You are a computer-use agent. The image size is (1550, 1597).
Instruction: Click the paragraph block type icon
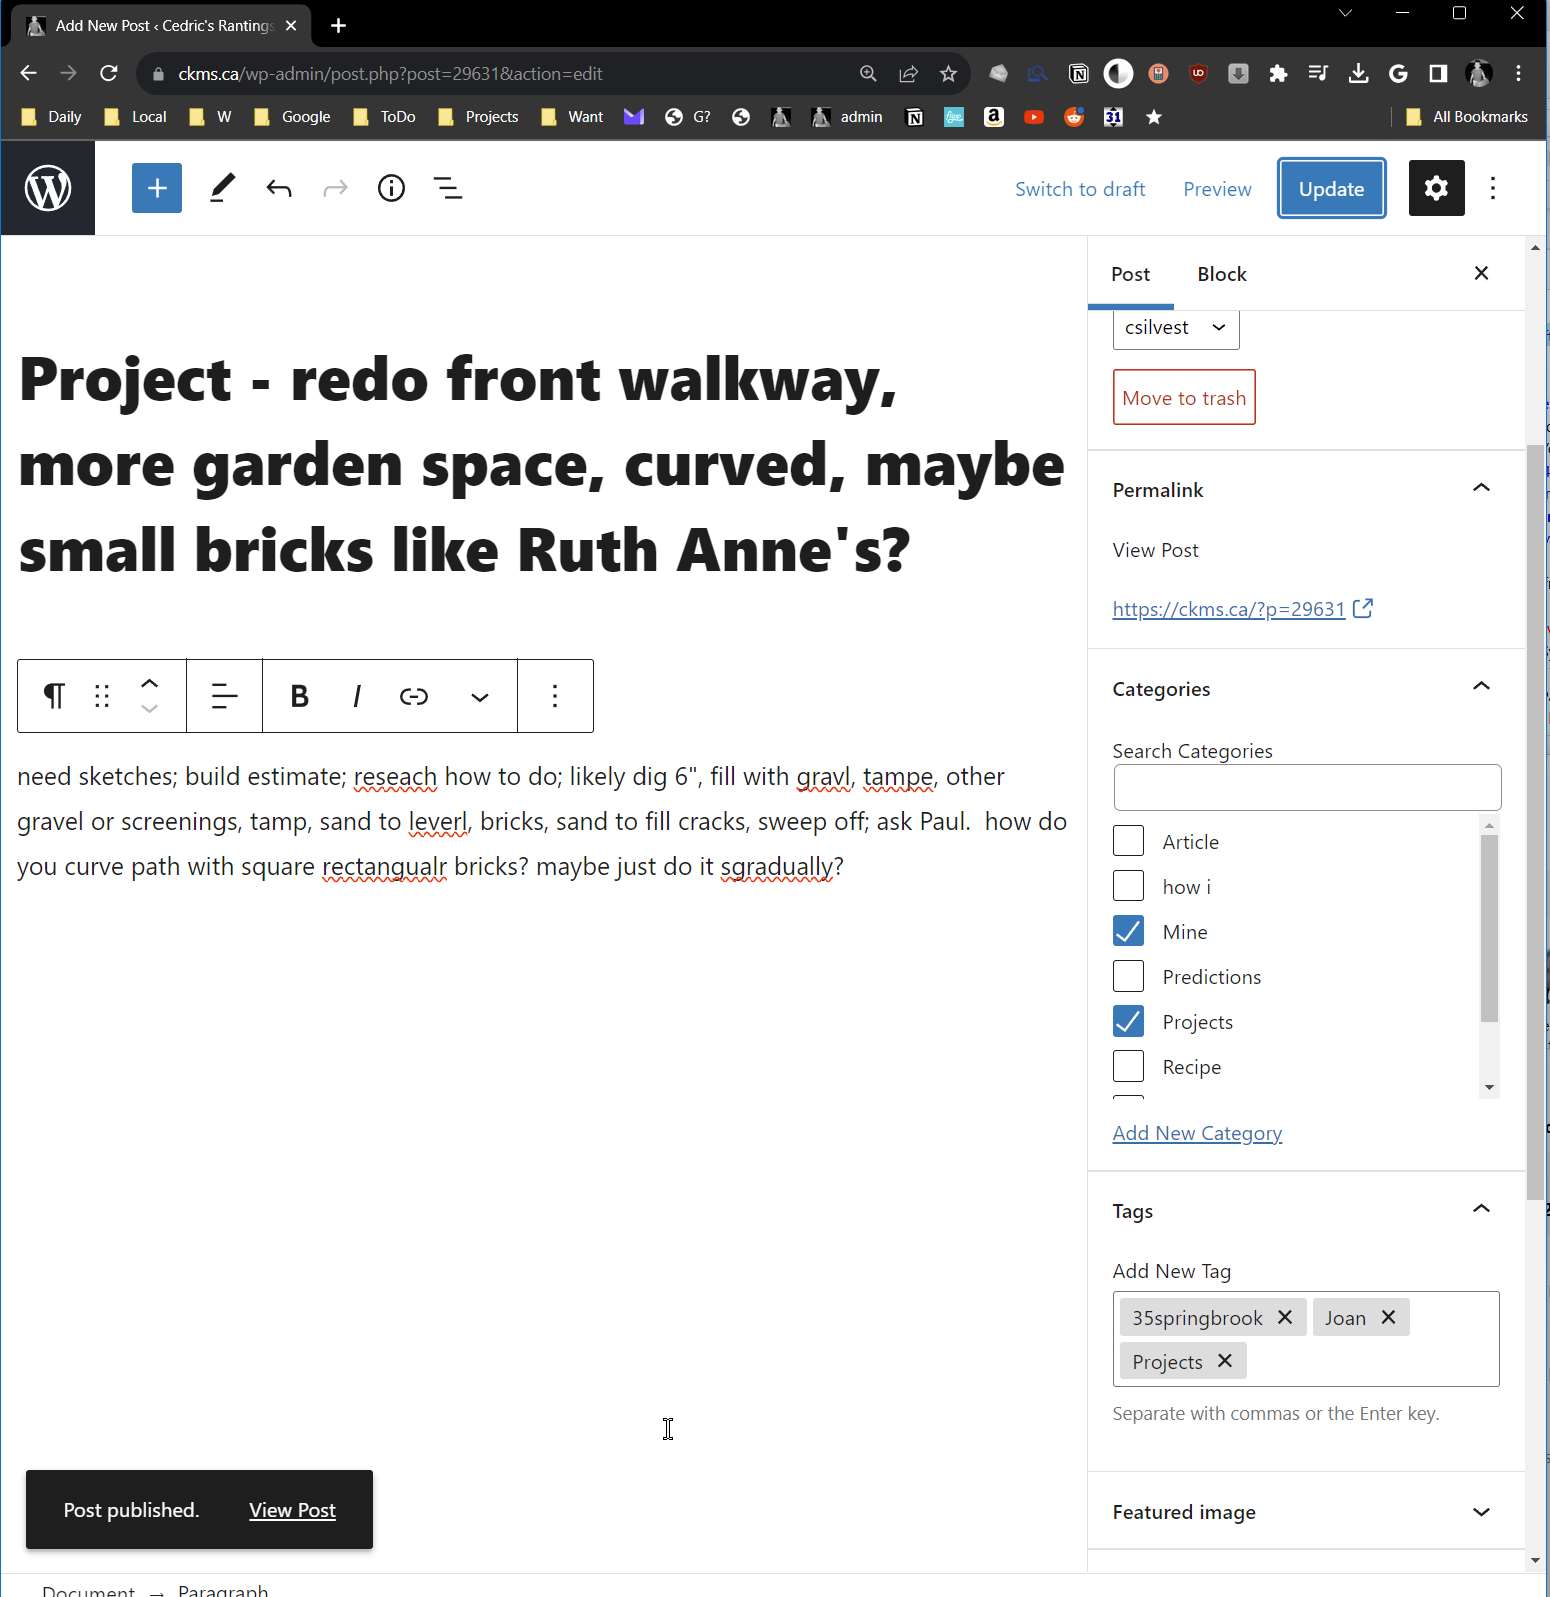point(54,696)
